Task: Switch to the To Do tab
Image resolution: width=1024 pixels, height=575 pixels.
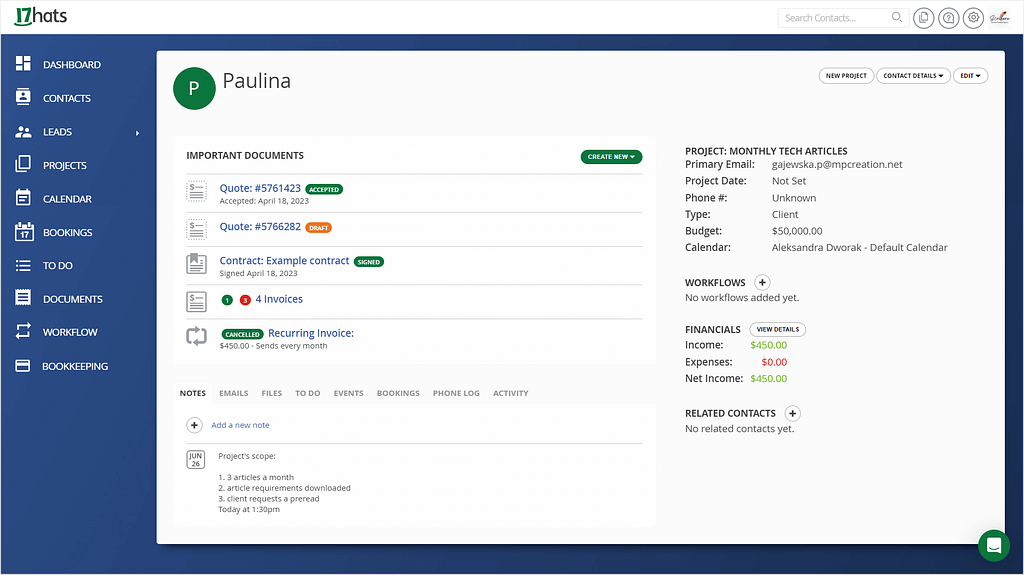Action: pyautogui.click(x=308, y=393)
